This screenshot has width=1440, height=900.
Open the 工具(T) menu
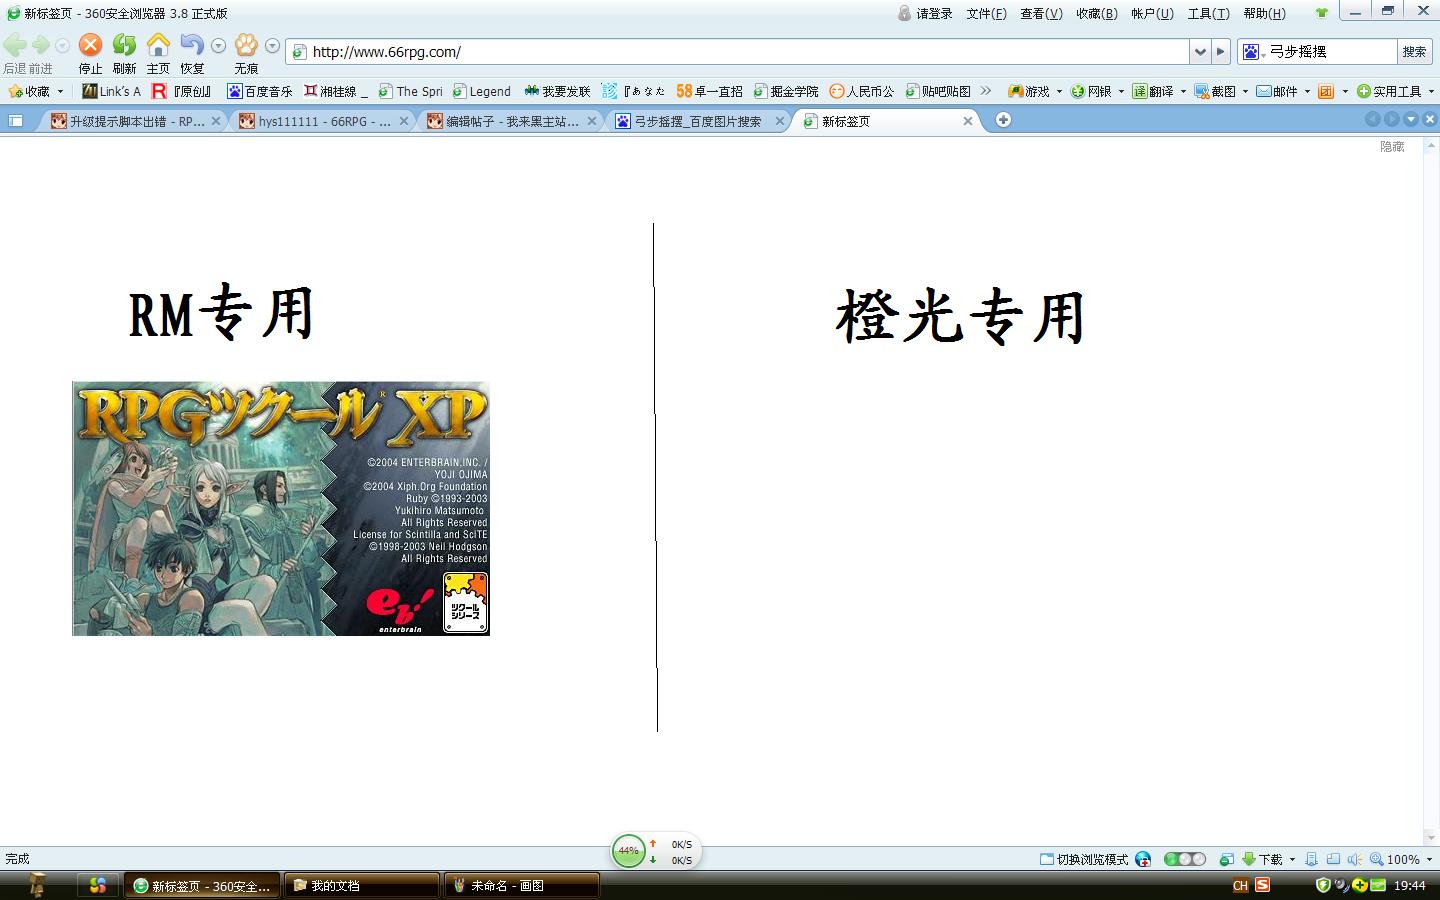[1208, 13]
